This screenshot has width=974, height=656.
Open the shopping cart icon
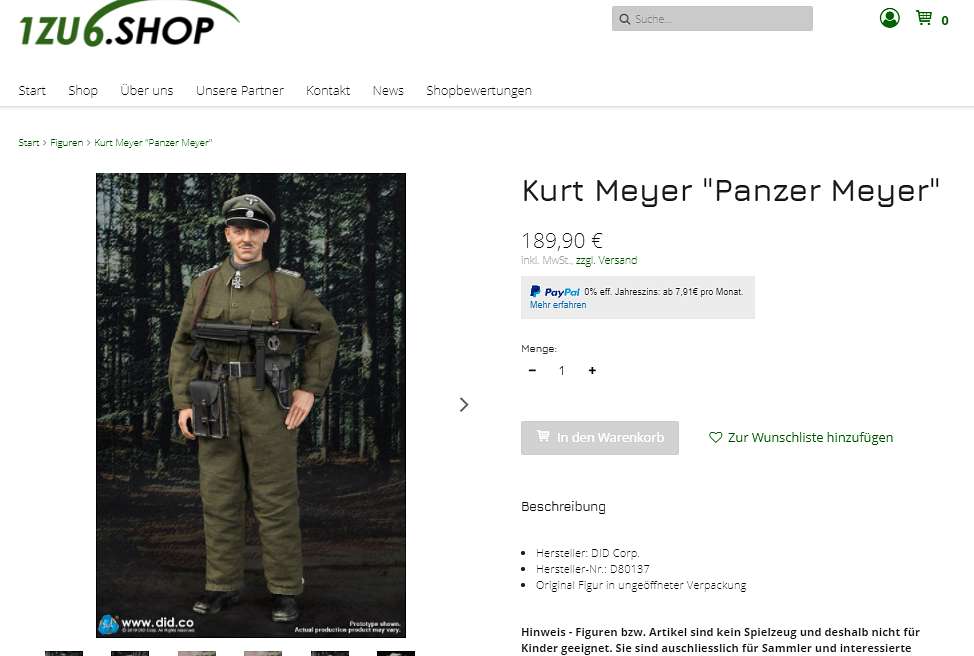pyautogui.click(x=924, y=18)
